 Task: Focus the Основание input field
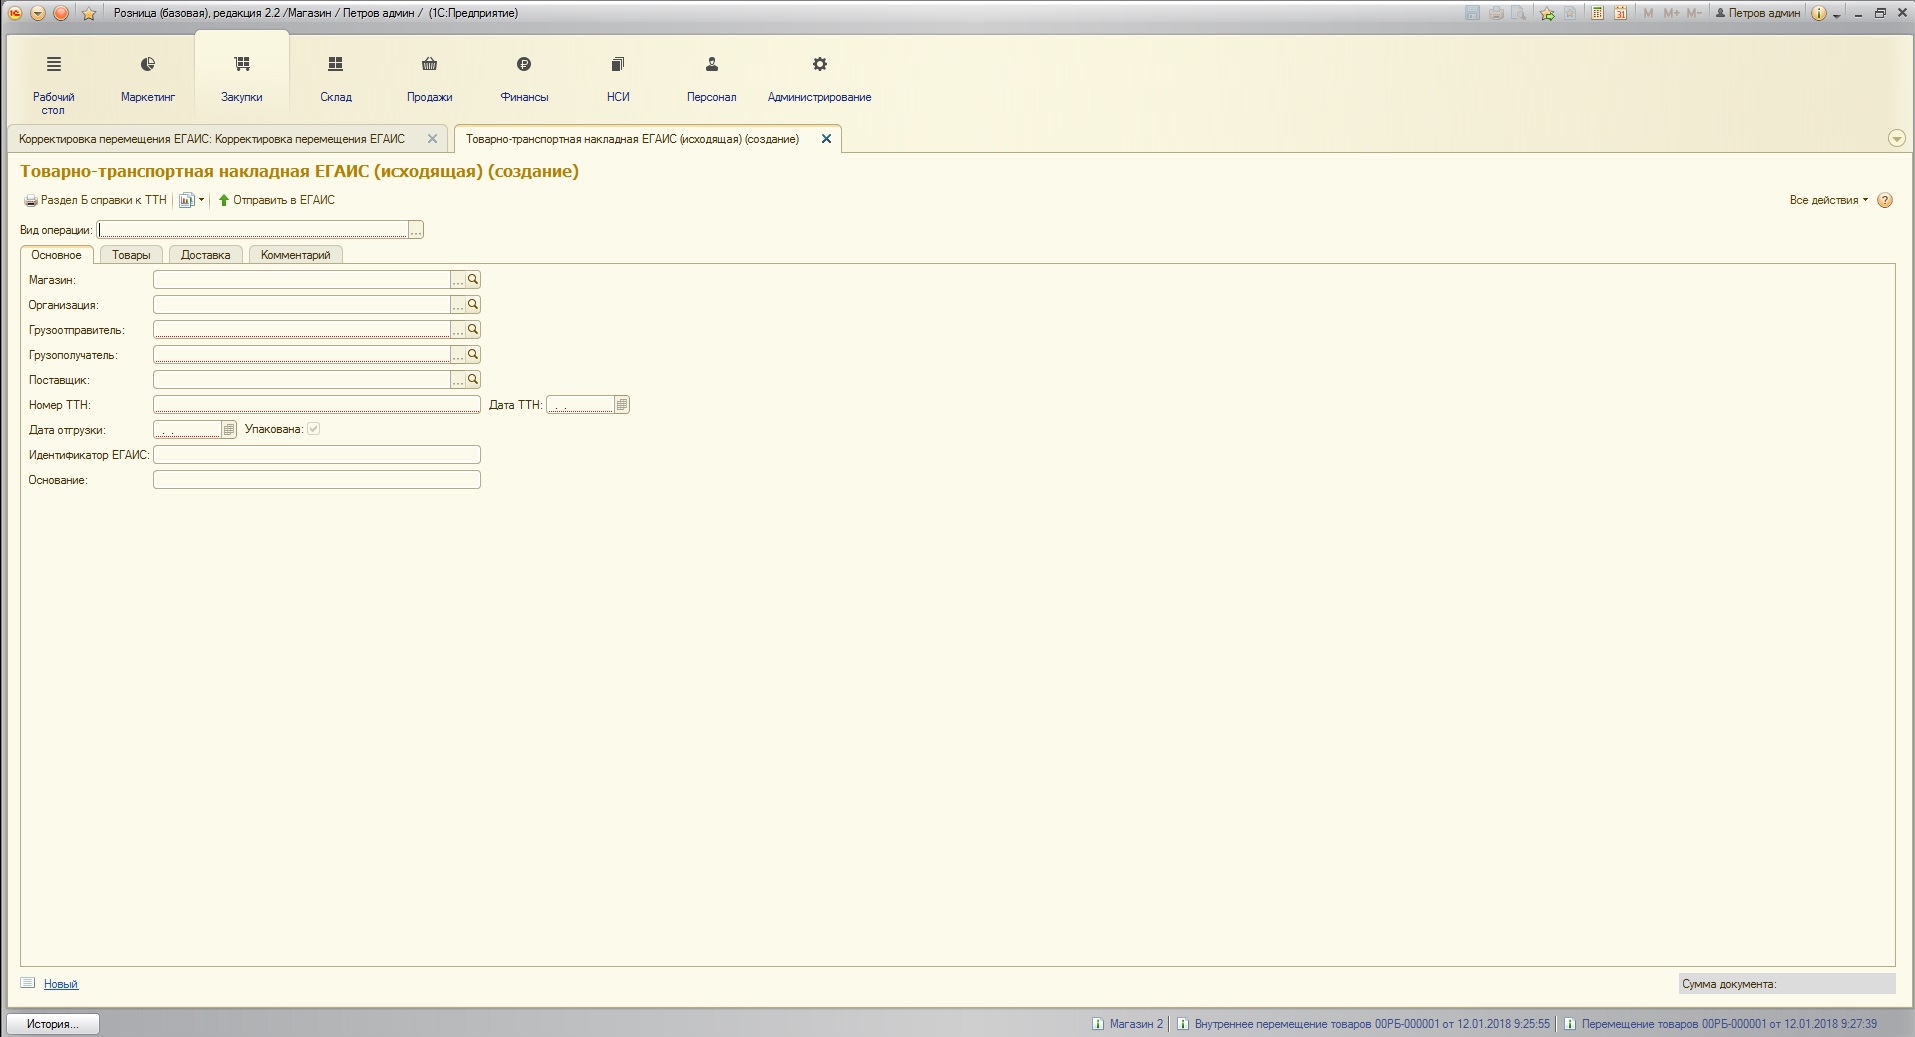[317, 480]
